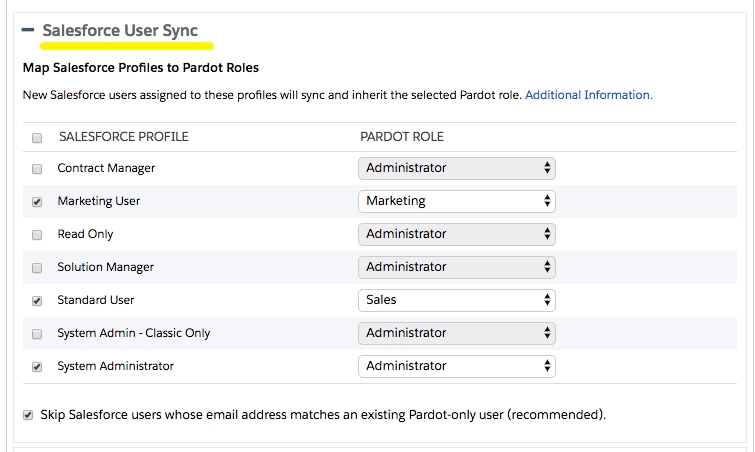Uncheck the System Administrator profile checkbox
755x452 pixels.
tap(37, 367)
